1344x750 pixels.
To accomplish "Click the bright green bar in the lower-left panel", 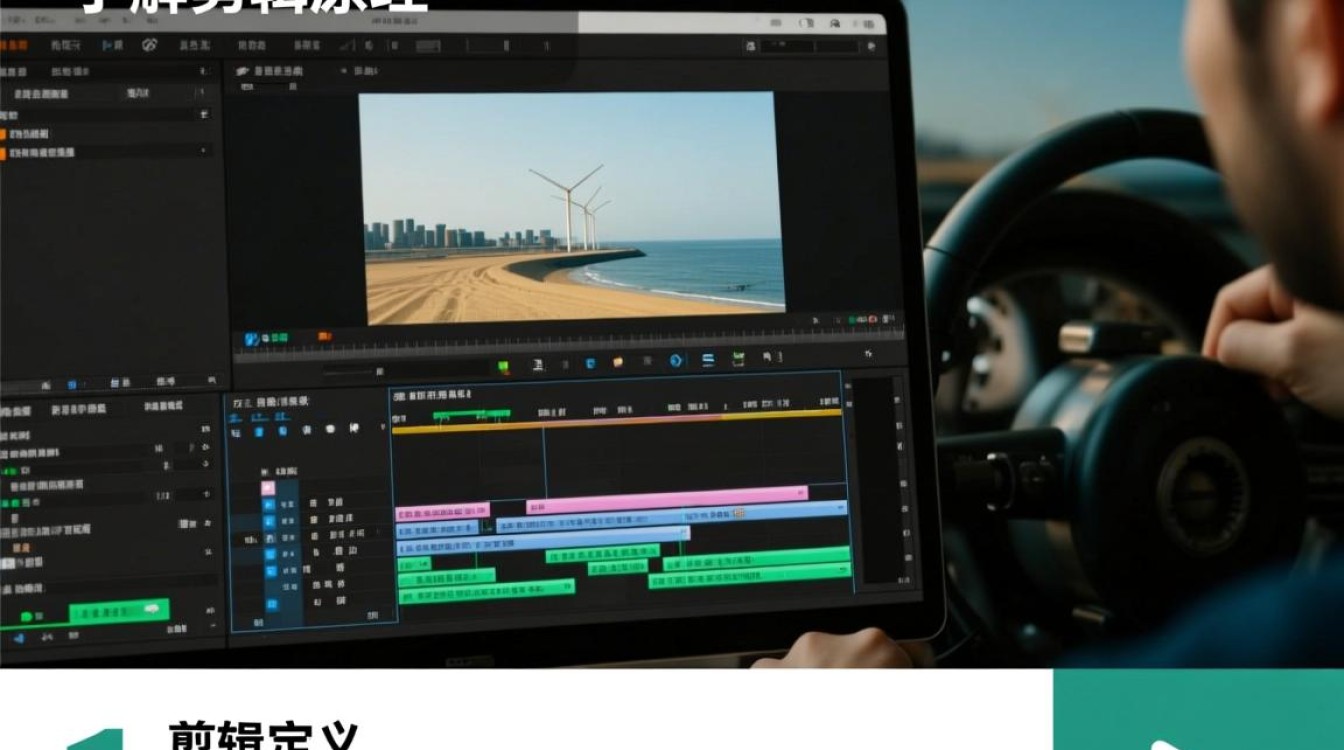I will click(x=119, y=609).
